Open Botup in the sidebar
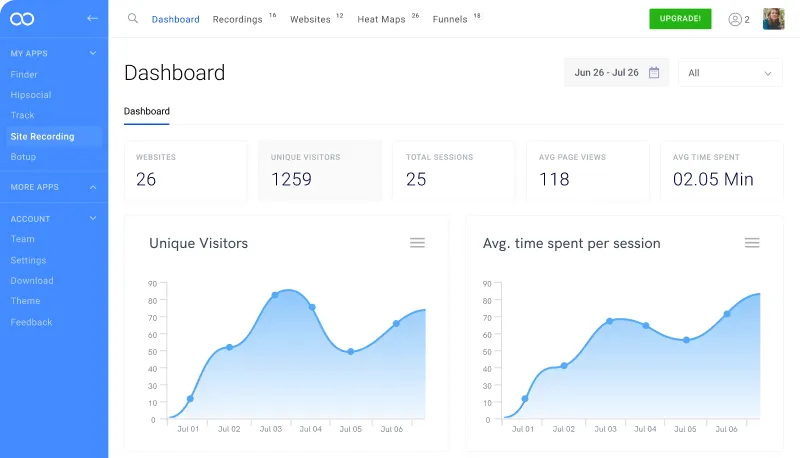The height and width of the screenshot is (458, 800). pyautogui.click(x=23, y=157)
